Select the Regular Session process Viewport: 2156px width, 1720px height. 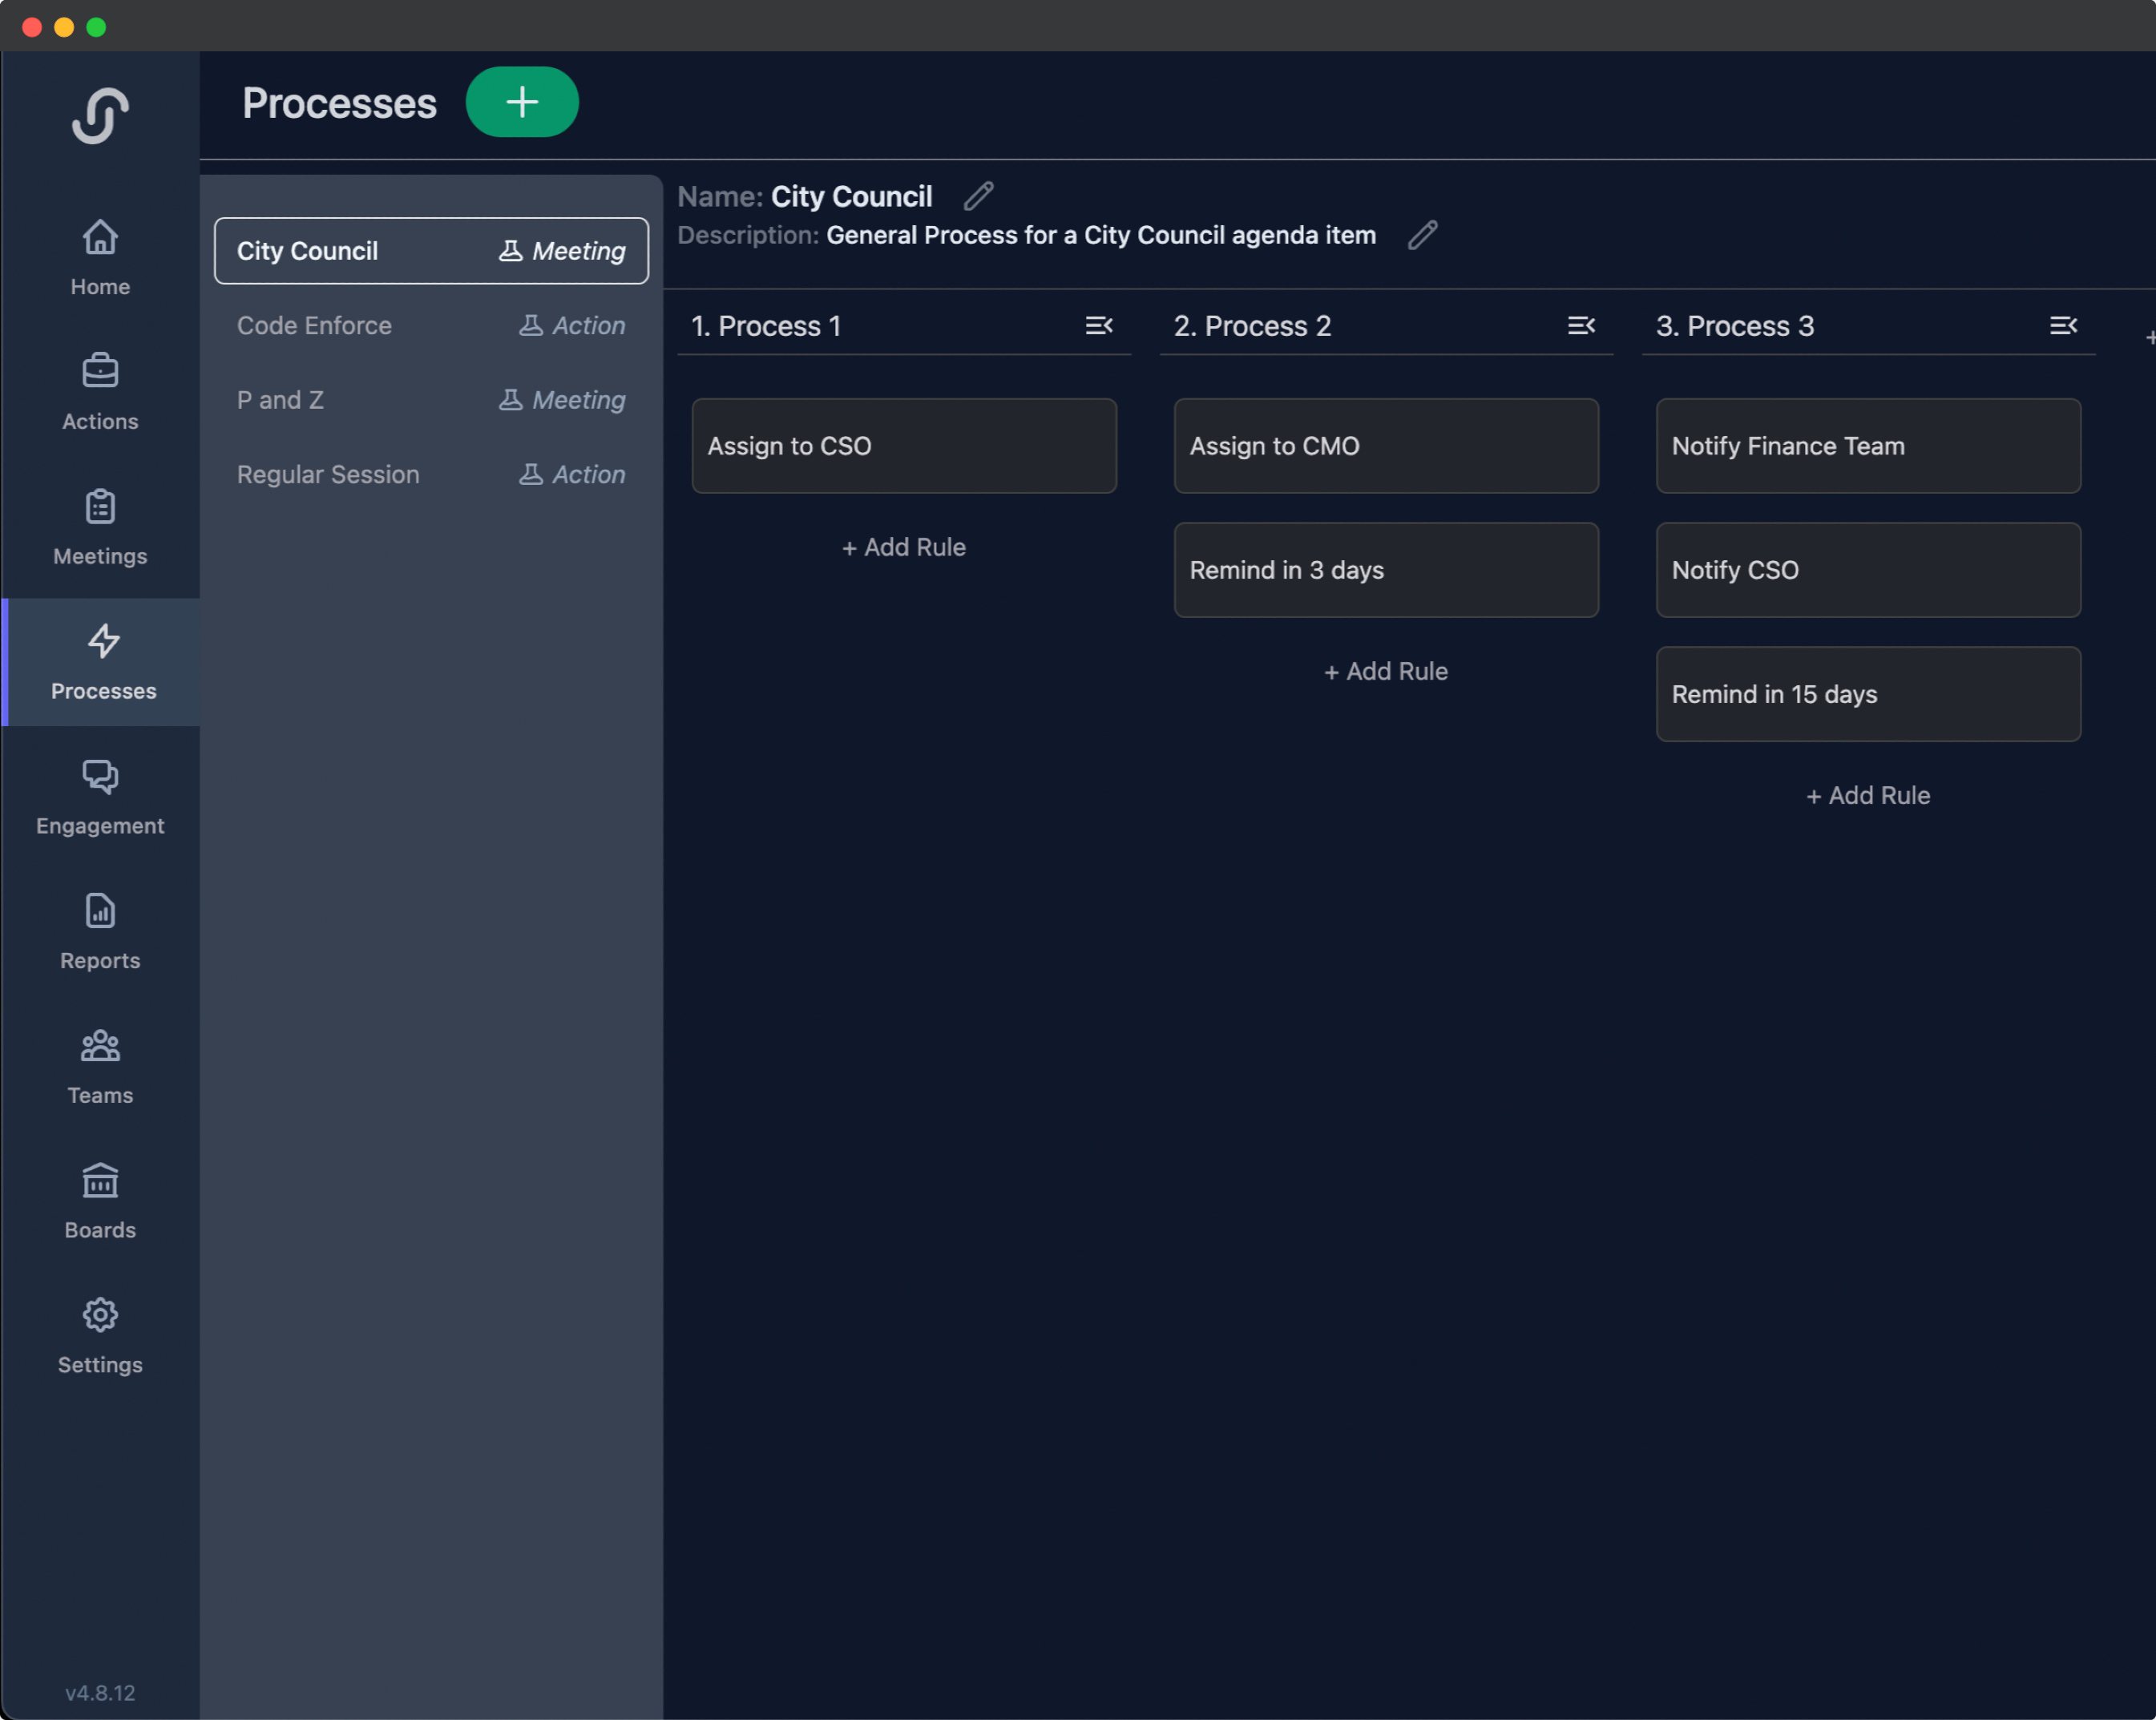[x=431, y=474]
